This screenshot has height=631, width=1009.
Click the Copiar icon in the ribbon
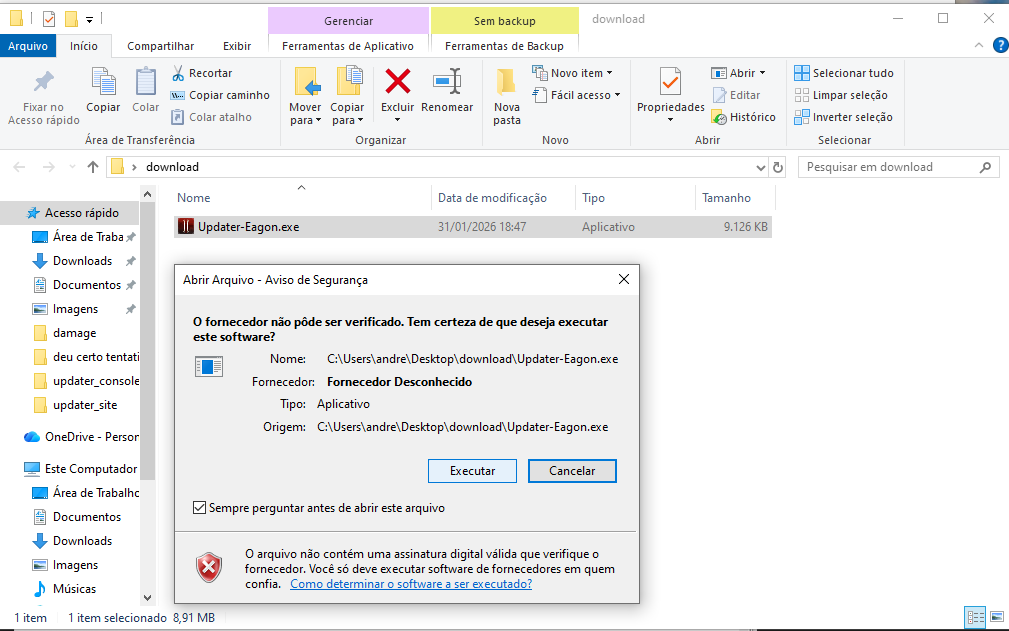tap(103, 82)
